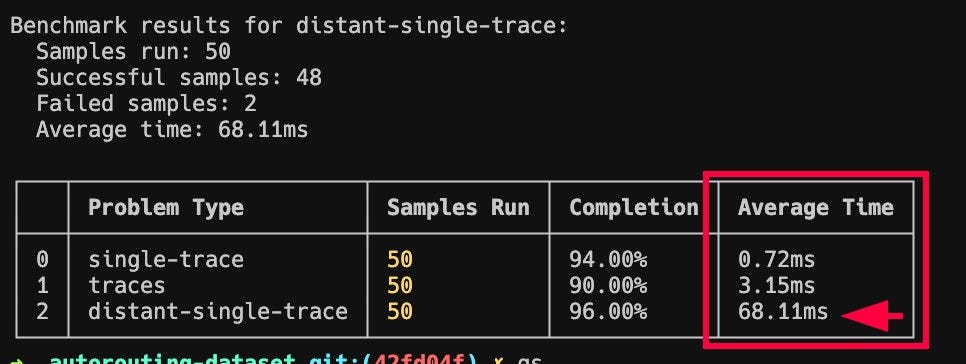This screenshot has height=364, width=966.
Task: Click the 'Problem Type' column header
Action: (166, 208)
